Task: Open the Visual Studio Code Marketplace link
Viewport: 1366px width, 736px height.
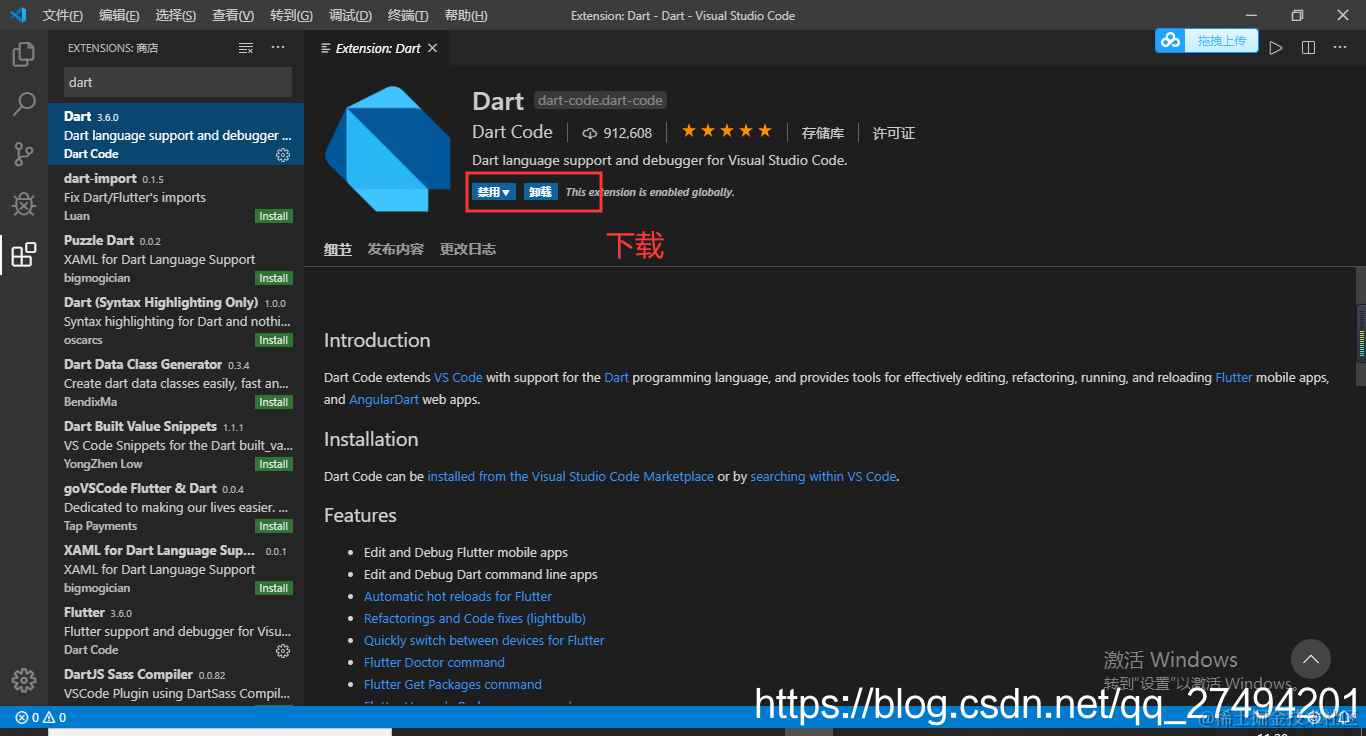Action: tap(571, 477)
